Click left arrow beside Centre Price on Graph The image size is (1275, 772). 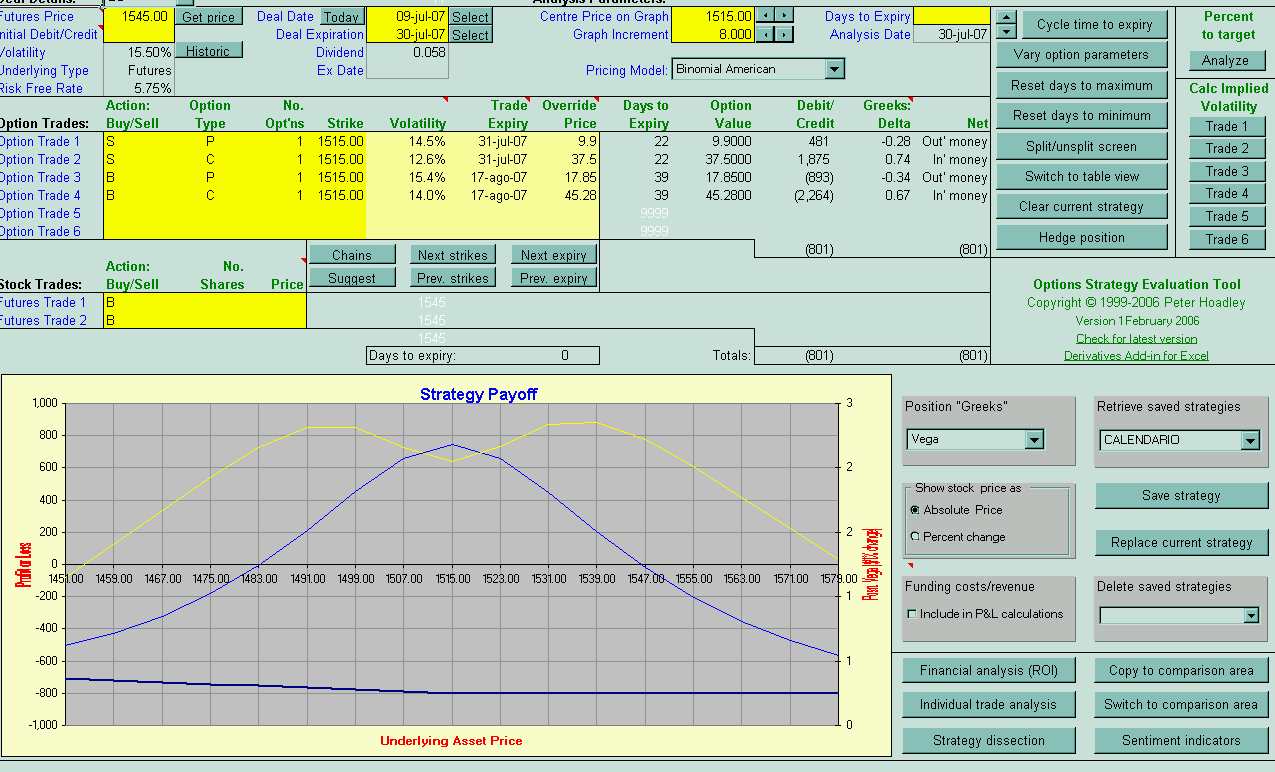(765, 16)
